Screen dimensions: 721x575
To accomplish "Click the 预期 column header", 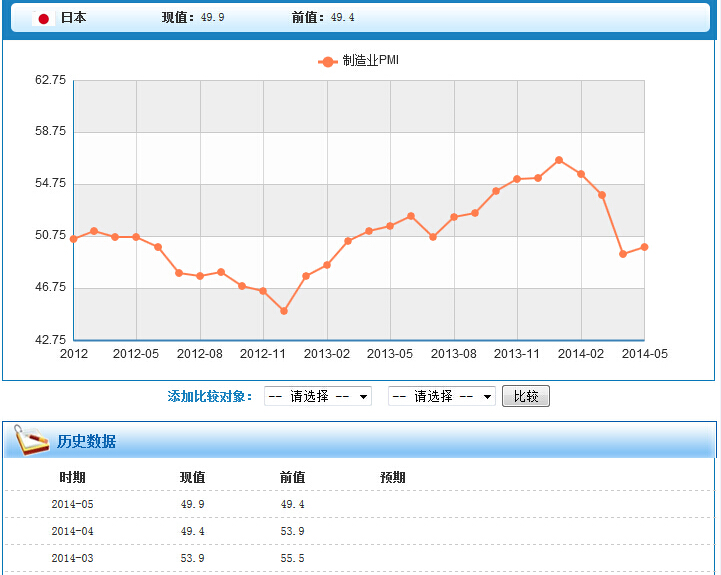I will (393, 477).
